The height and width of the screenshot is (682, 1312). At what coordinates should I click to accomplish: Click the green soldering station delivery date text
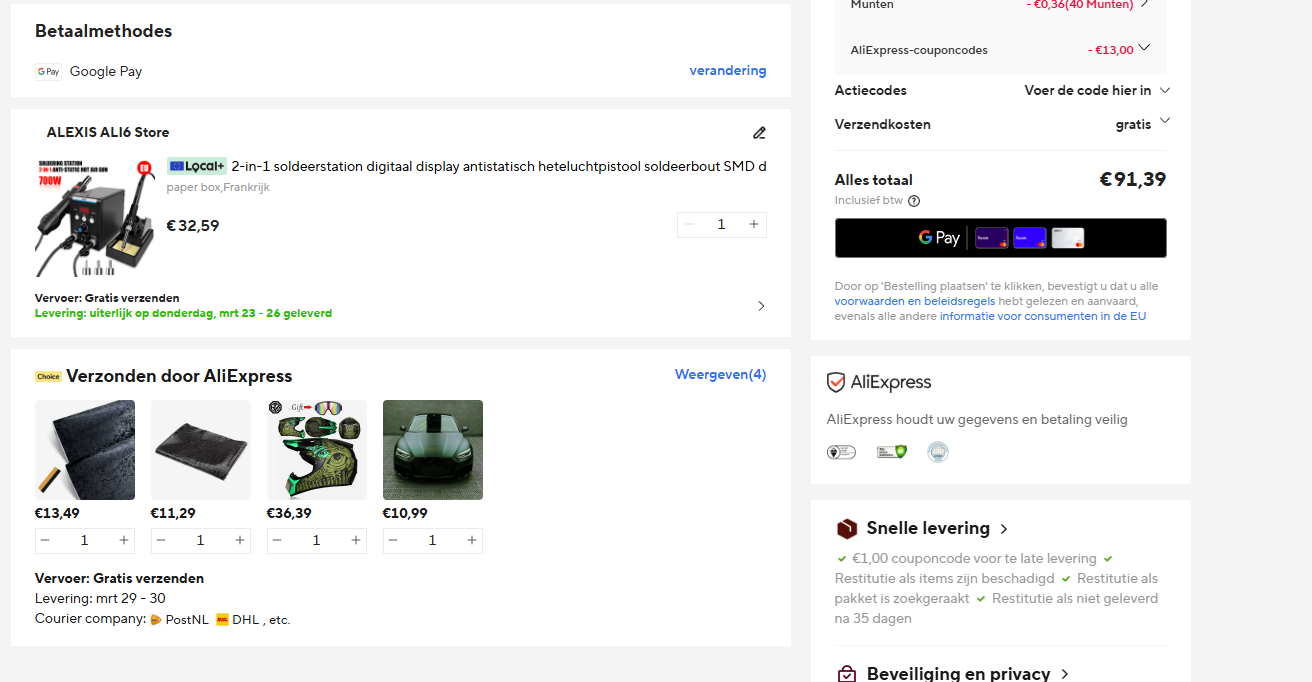point(183,313)
